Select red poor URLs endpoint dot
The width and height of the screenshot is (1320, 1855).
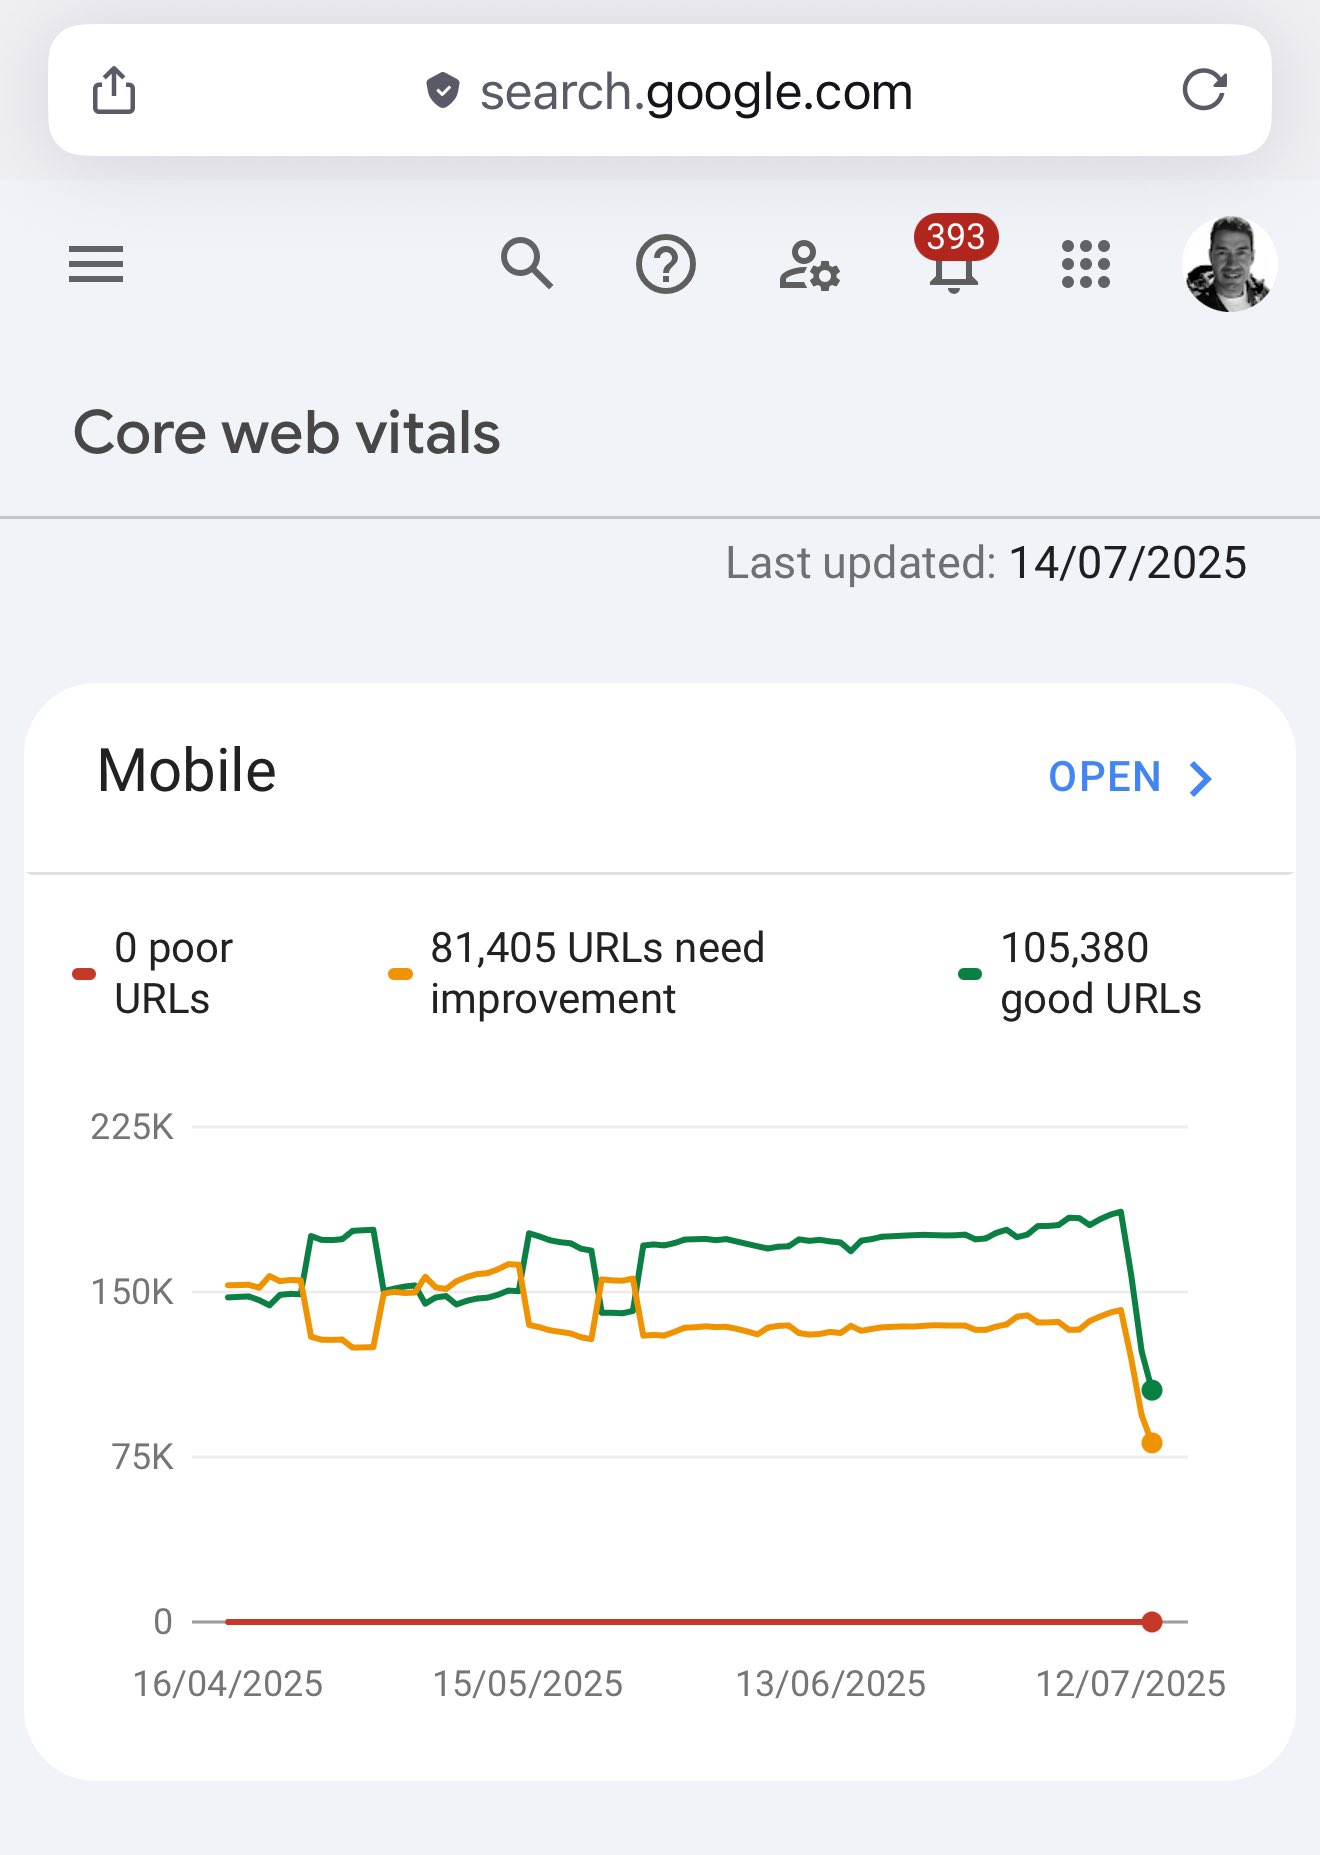[x=1152, y=1622]
